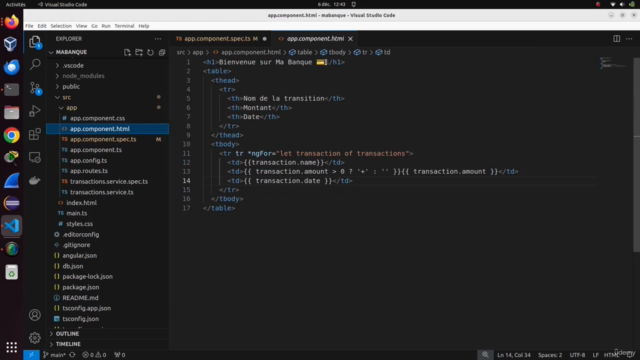This screenshot has height=360, width=640.
Task: Open the Docker view in activity bar
Action: (x=35, y=180)
